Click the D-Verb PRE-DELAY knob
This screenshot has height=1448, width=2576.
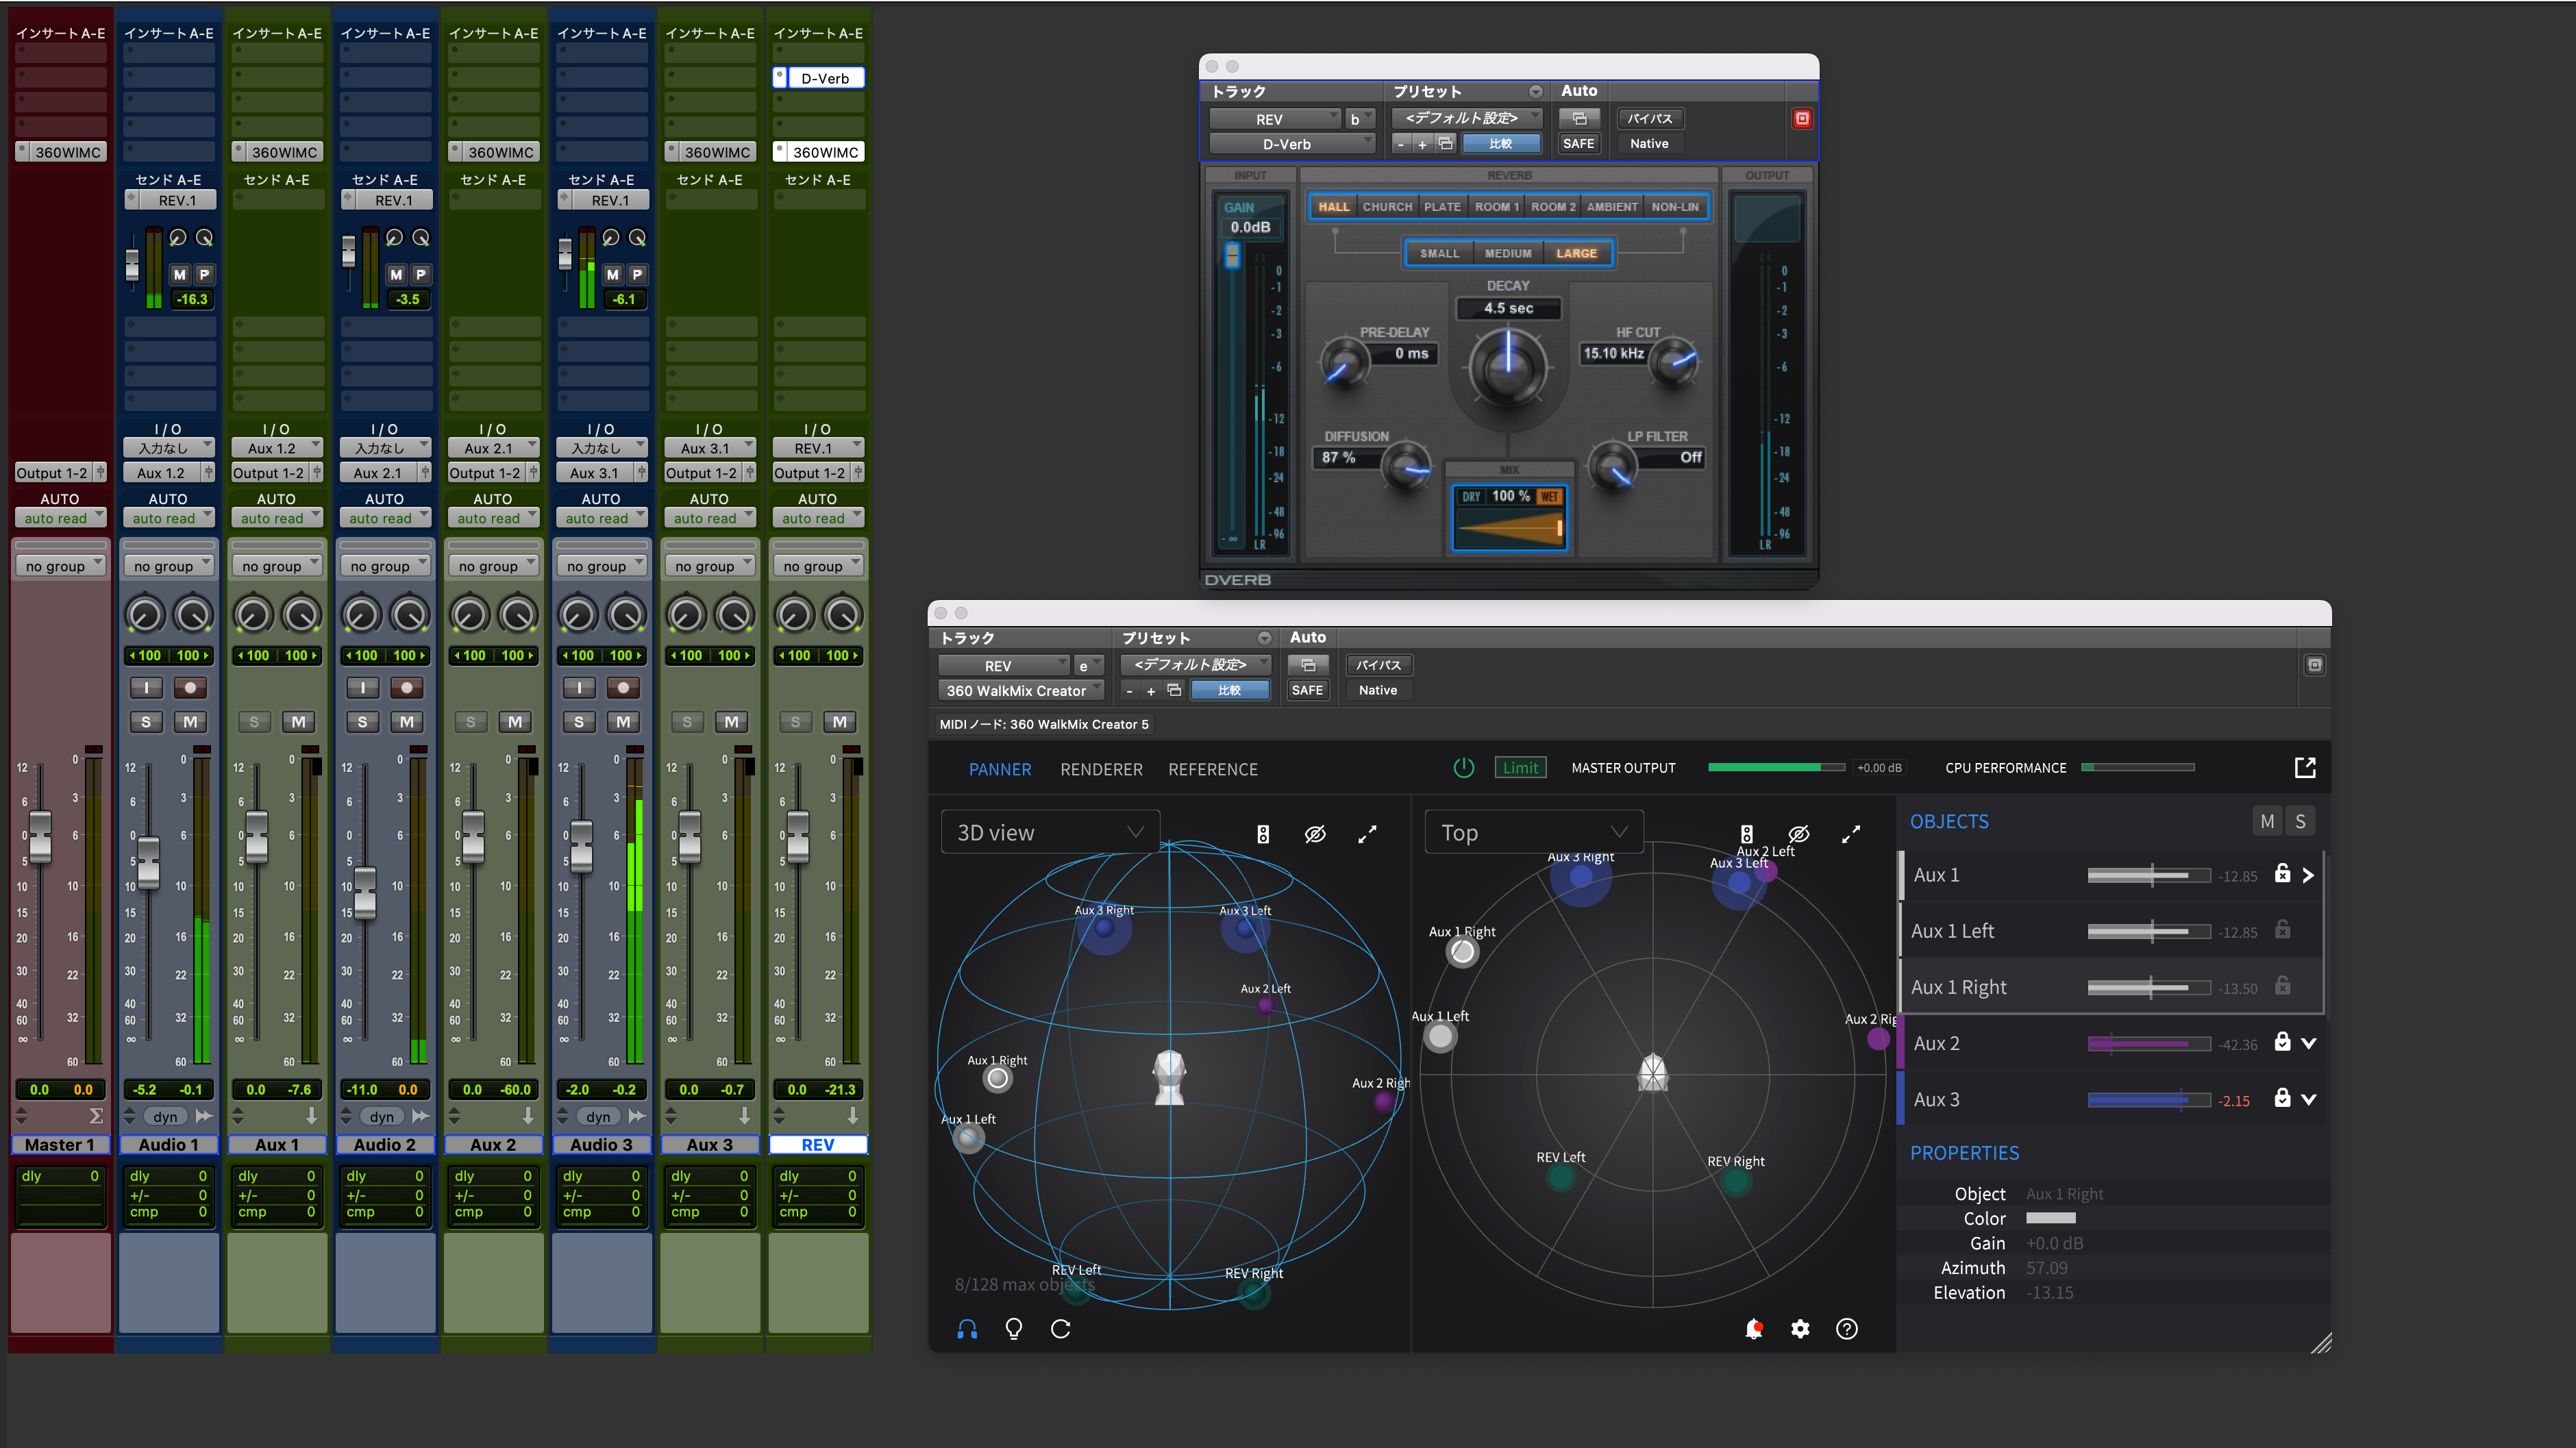tap(1345, 363)
